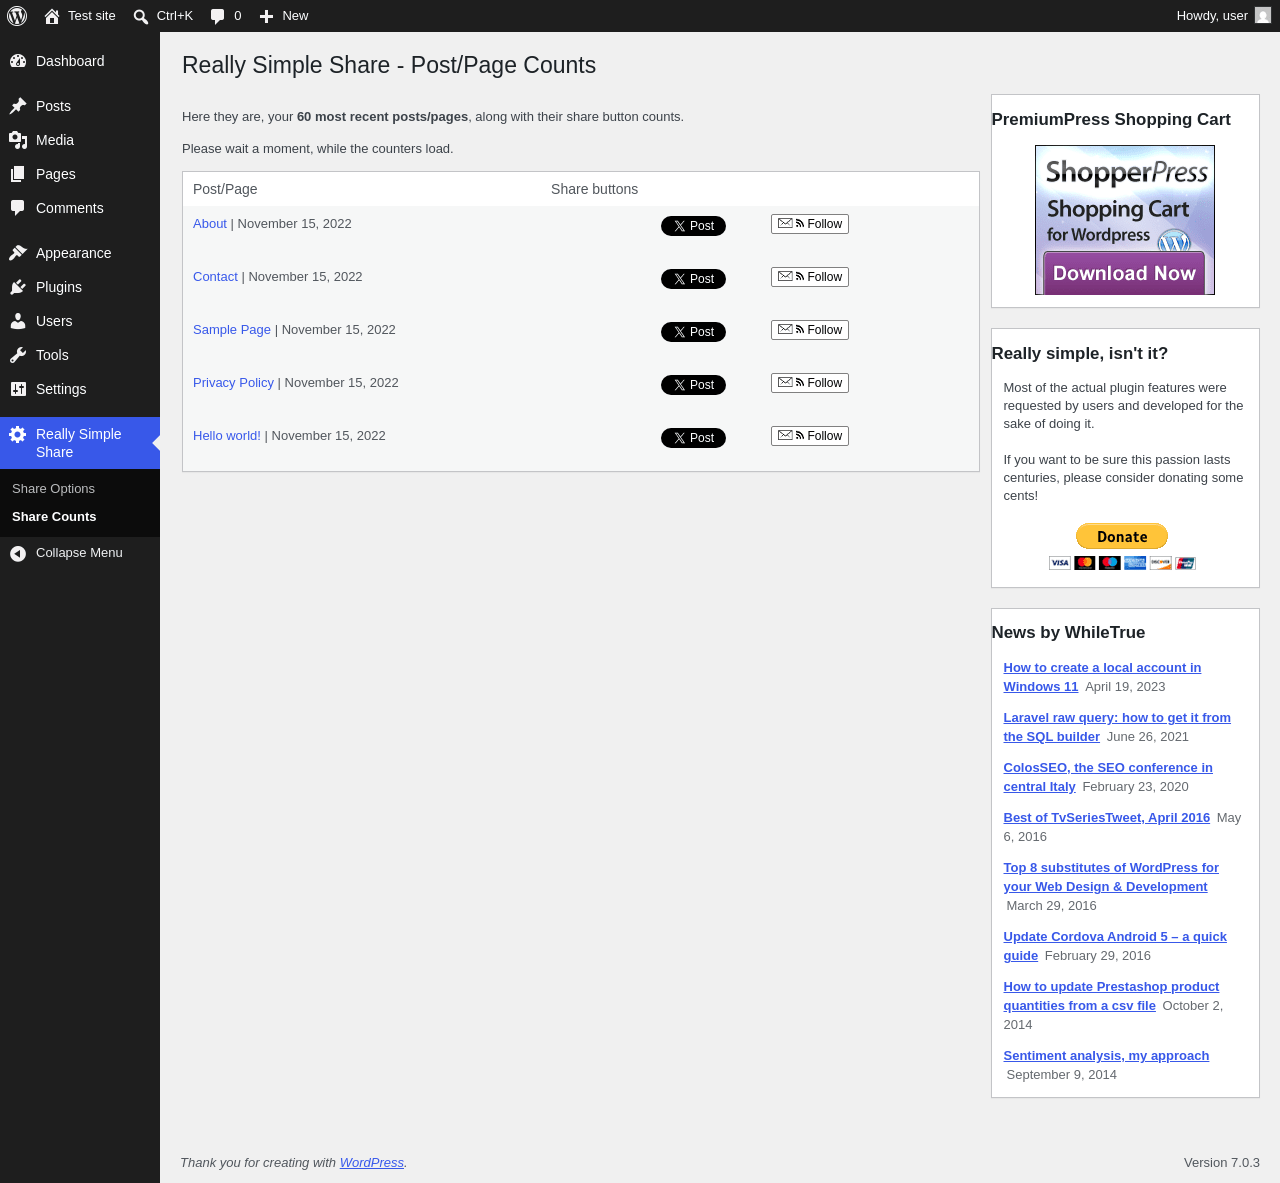This screenshot has height=1183, width=1280.
Task: Open the Contact page link
Action: click(x=215, y=277)
